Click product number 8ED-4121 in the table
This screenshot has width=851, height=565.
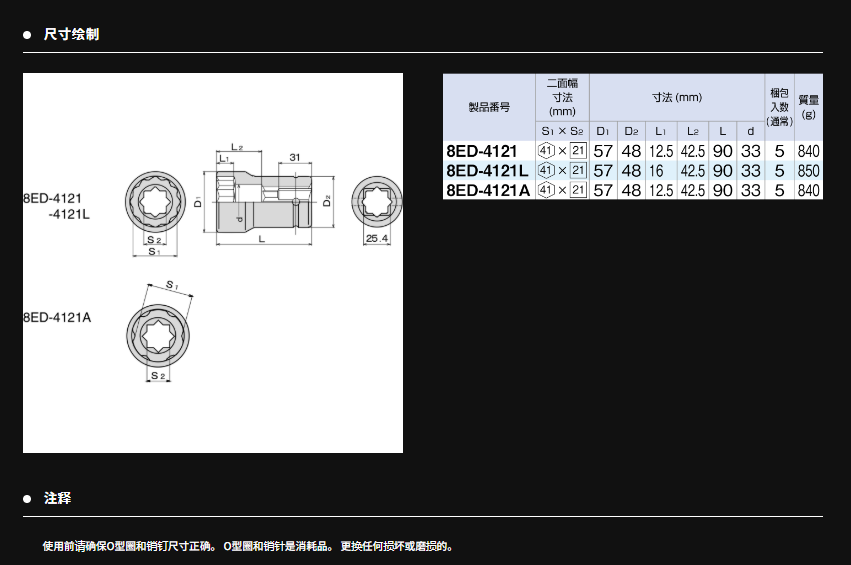(482, 151)
